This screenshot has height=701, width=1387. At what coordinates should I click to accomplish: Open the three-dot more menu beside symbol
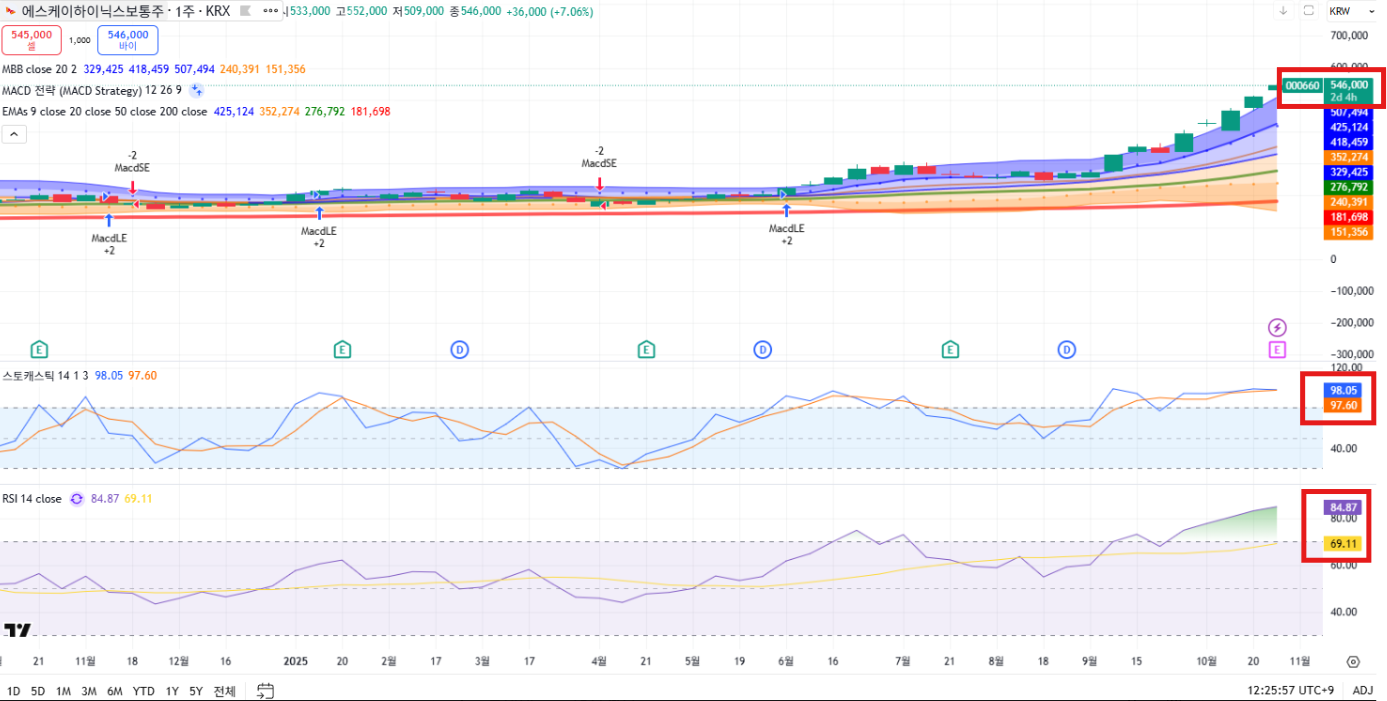click(271, 11)
